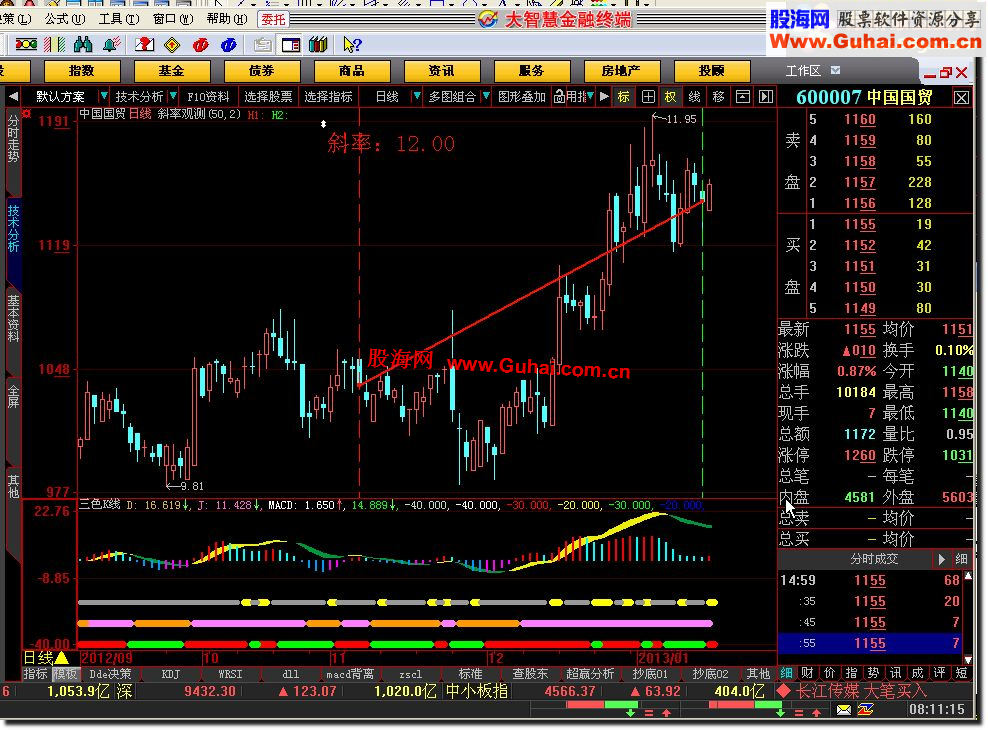Select the KDJ indicator tab
This screenshot has width=988, height=730.
[x=171, y=674]
